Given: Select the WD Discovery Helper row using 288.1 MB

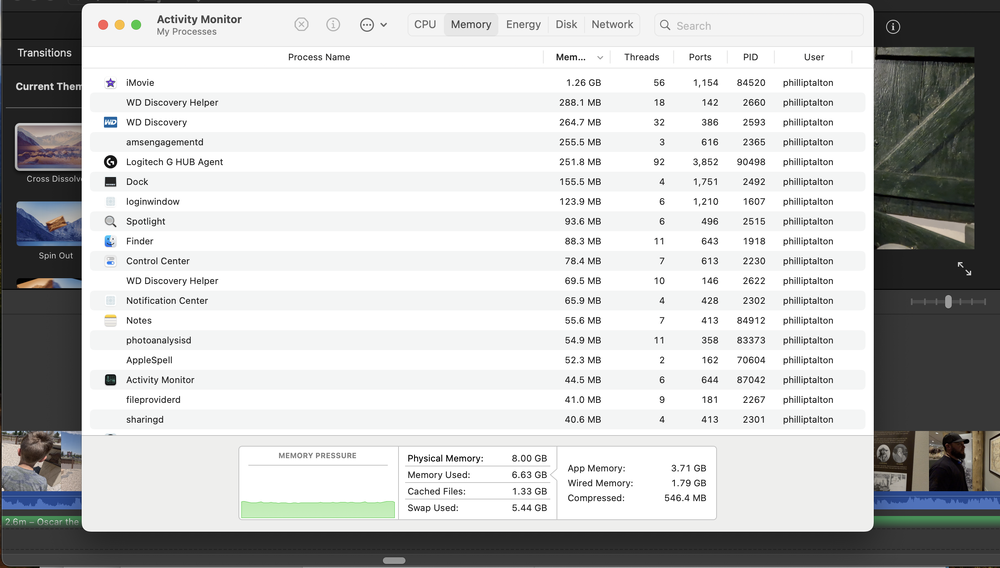Looking at the screenshot, I should pyautogui.click(x=477, y=103).
